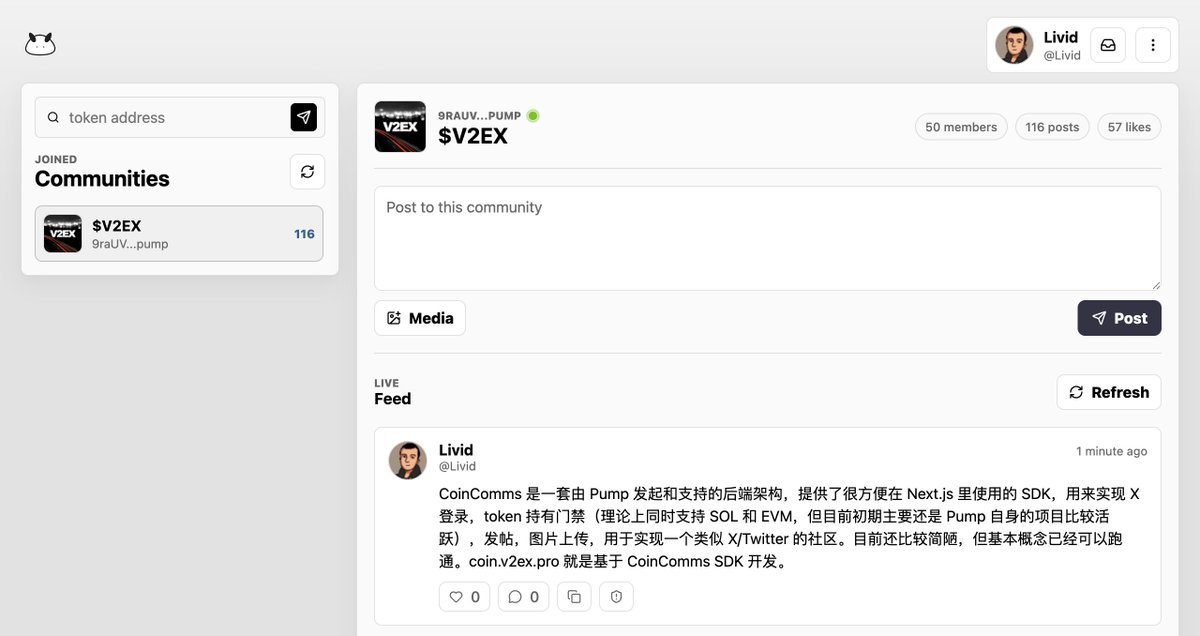
Task: Click Livid's avatar in the top-right header
Action: (x=1014, y=45)
